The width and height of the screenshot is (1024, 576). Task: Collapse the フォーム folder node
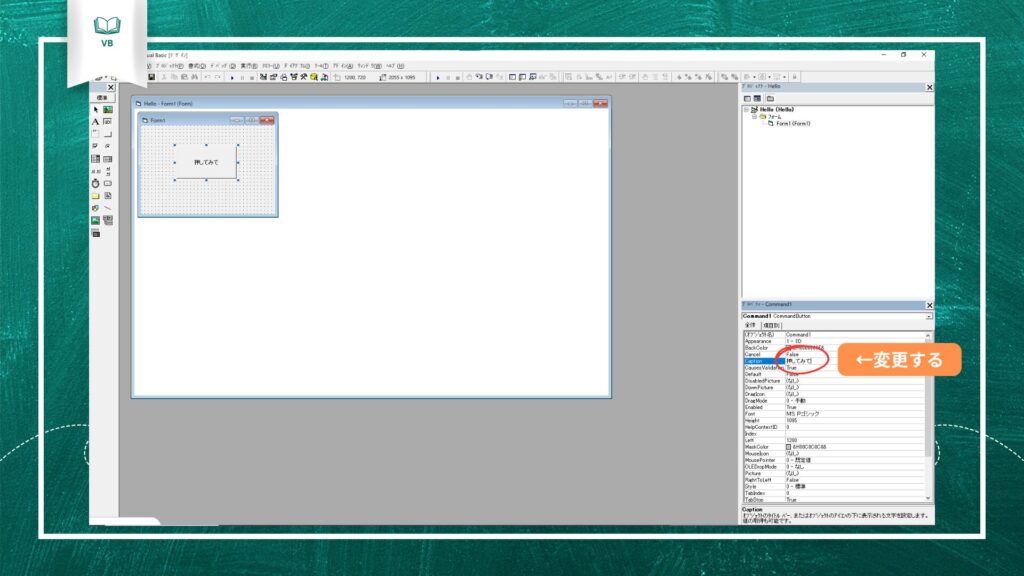coord(754,117)
